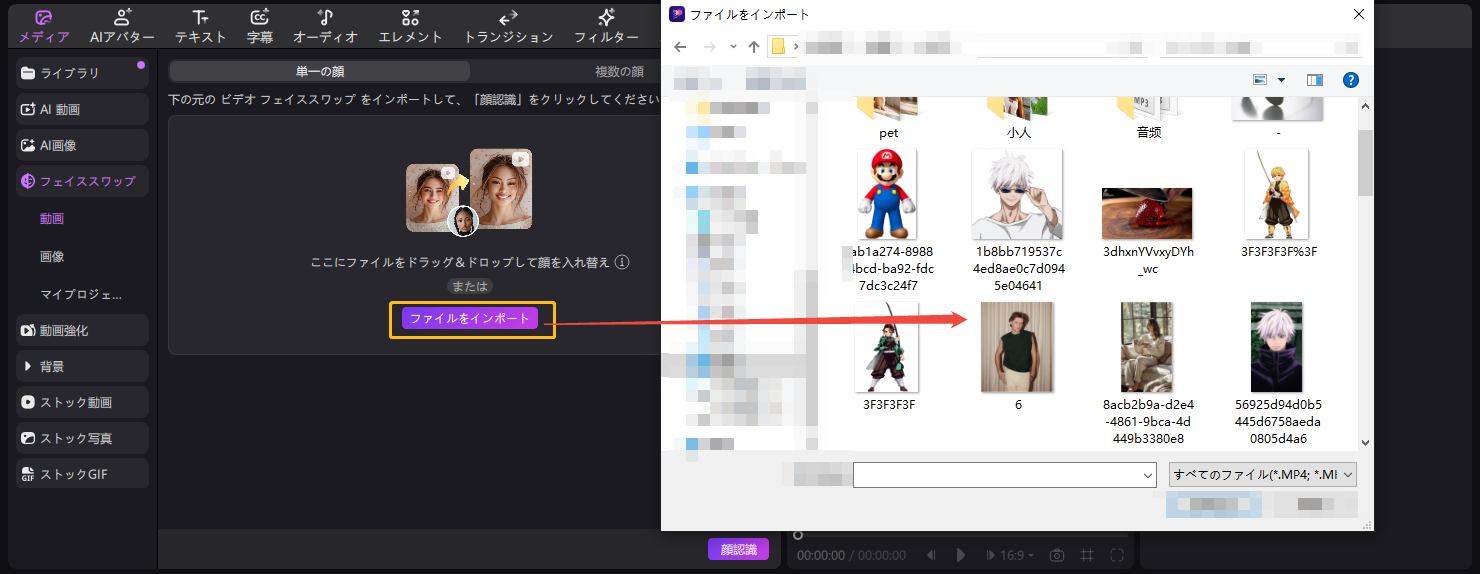The width and height of the screenshot is (1480, 574).
Task: Click the トランジション (Transition) toolbar icon
Action: pyautogui.click(x=508, y=26)
